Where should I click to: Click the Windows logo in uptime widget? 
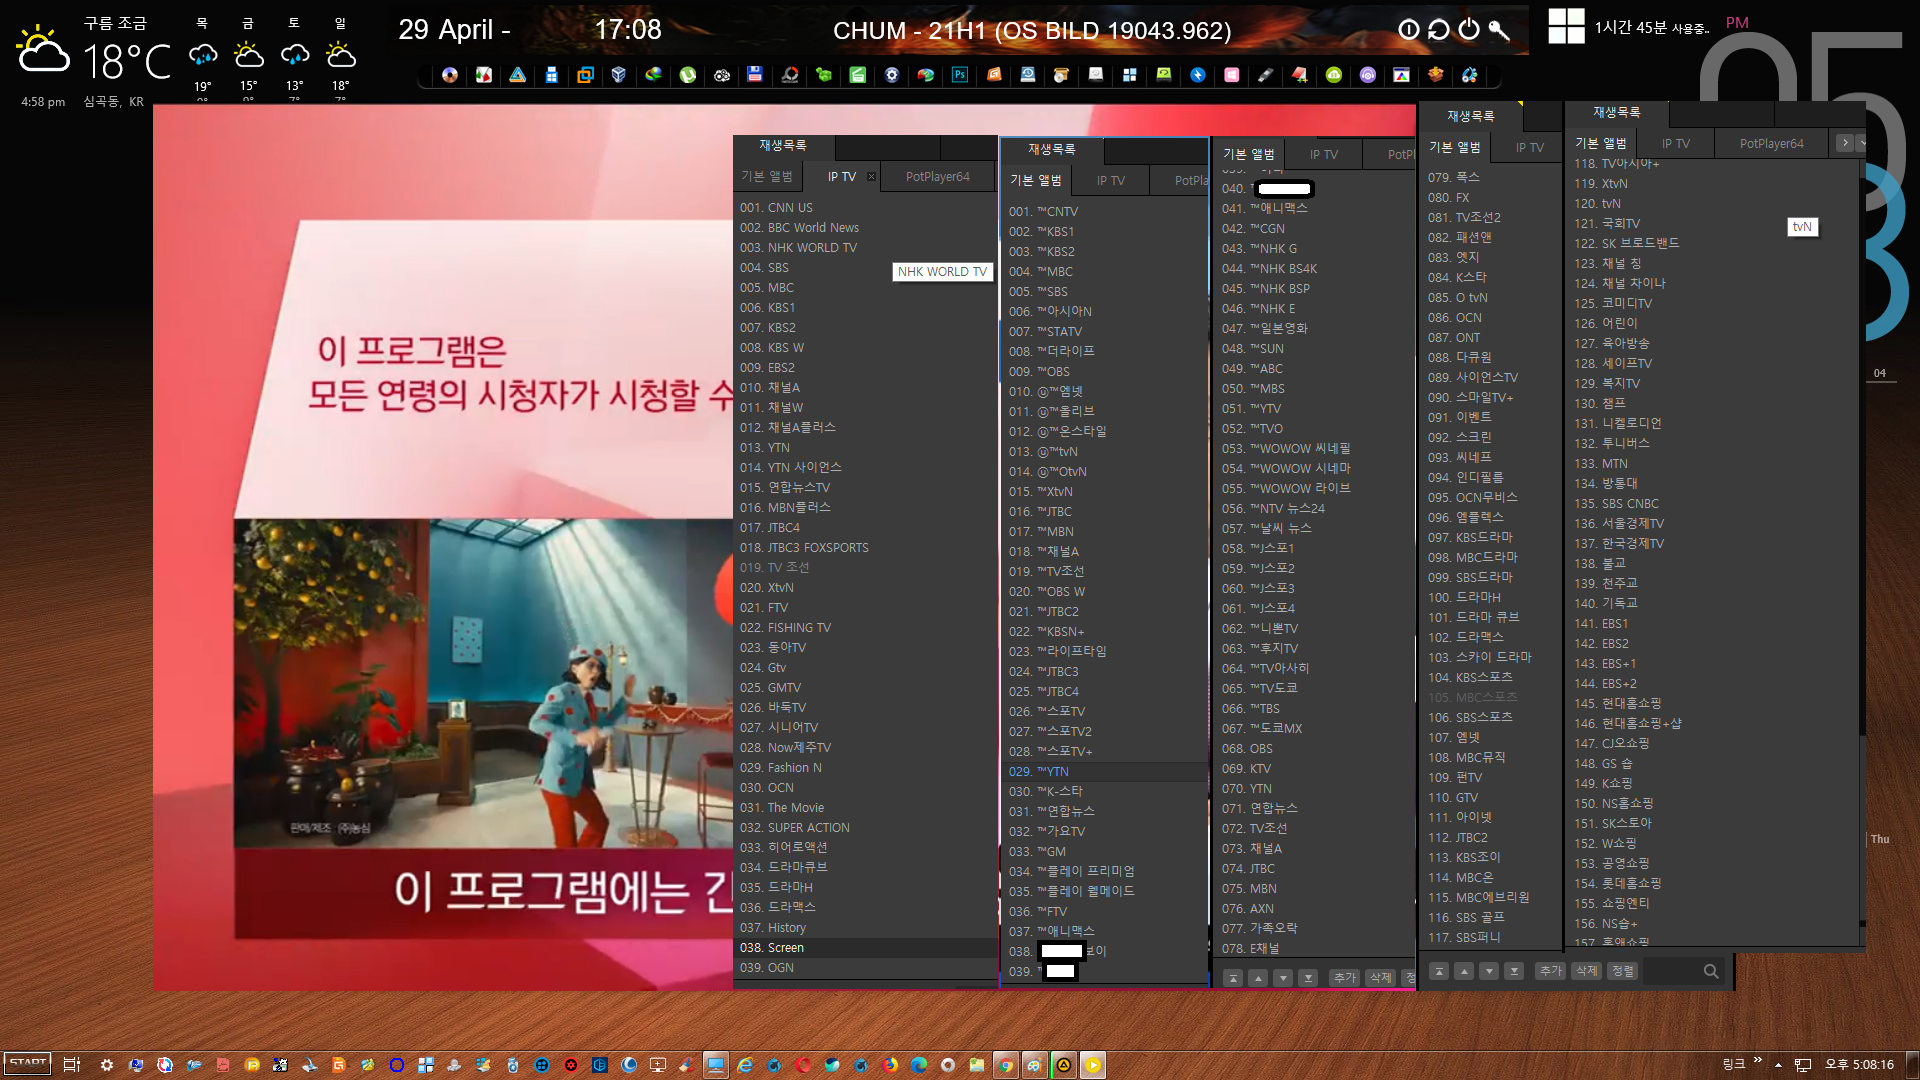point(1566,26)
